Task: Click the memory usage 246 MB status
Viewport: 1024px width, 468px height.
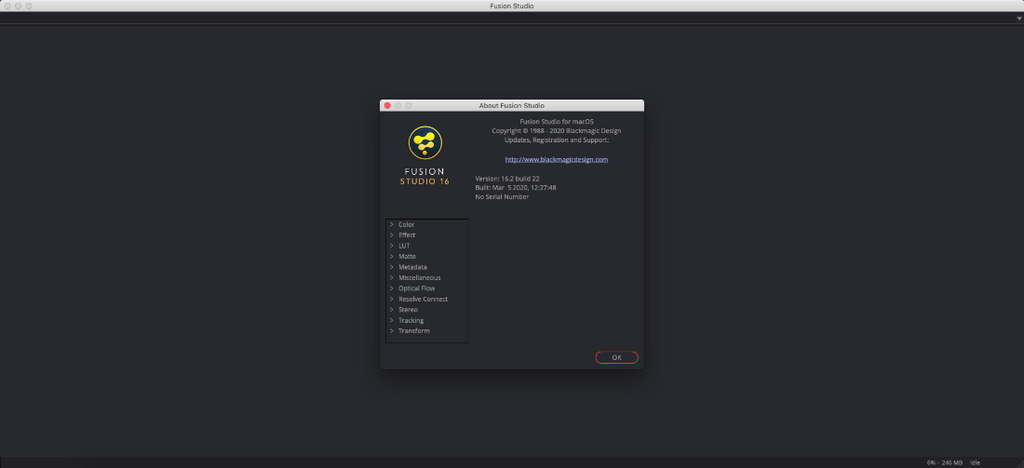Action: point(952,462)
